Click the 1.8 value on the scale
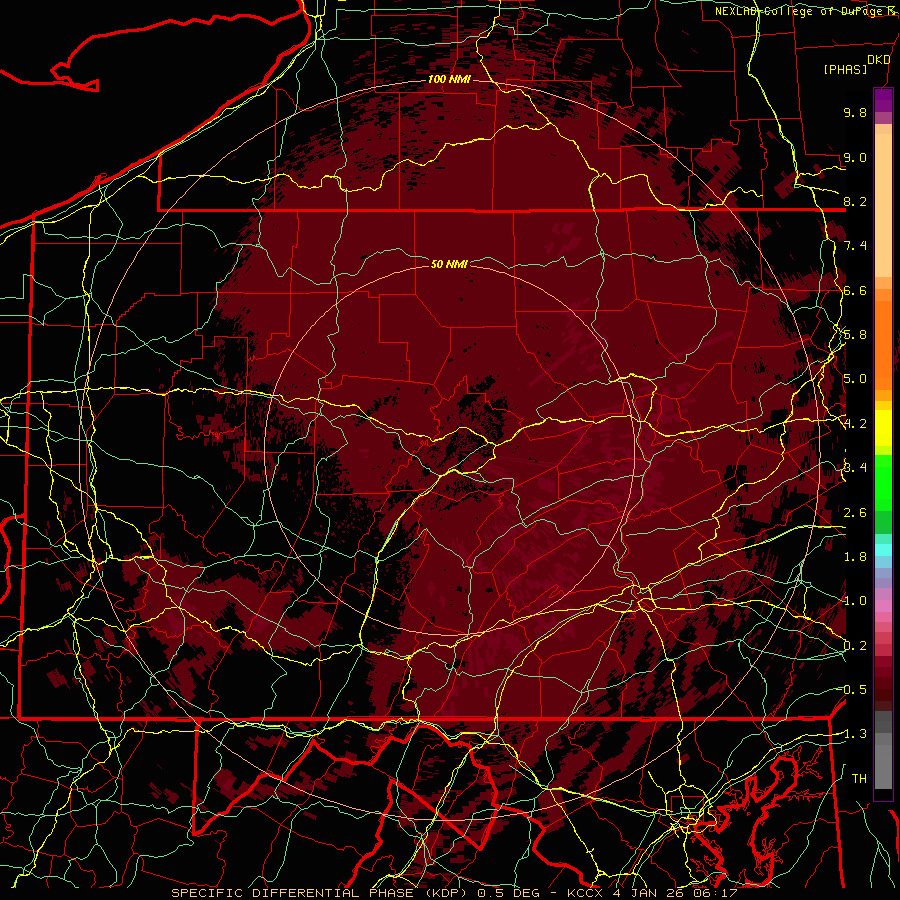The height and width of the screenshot is (900, 900). 855,557
